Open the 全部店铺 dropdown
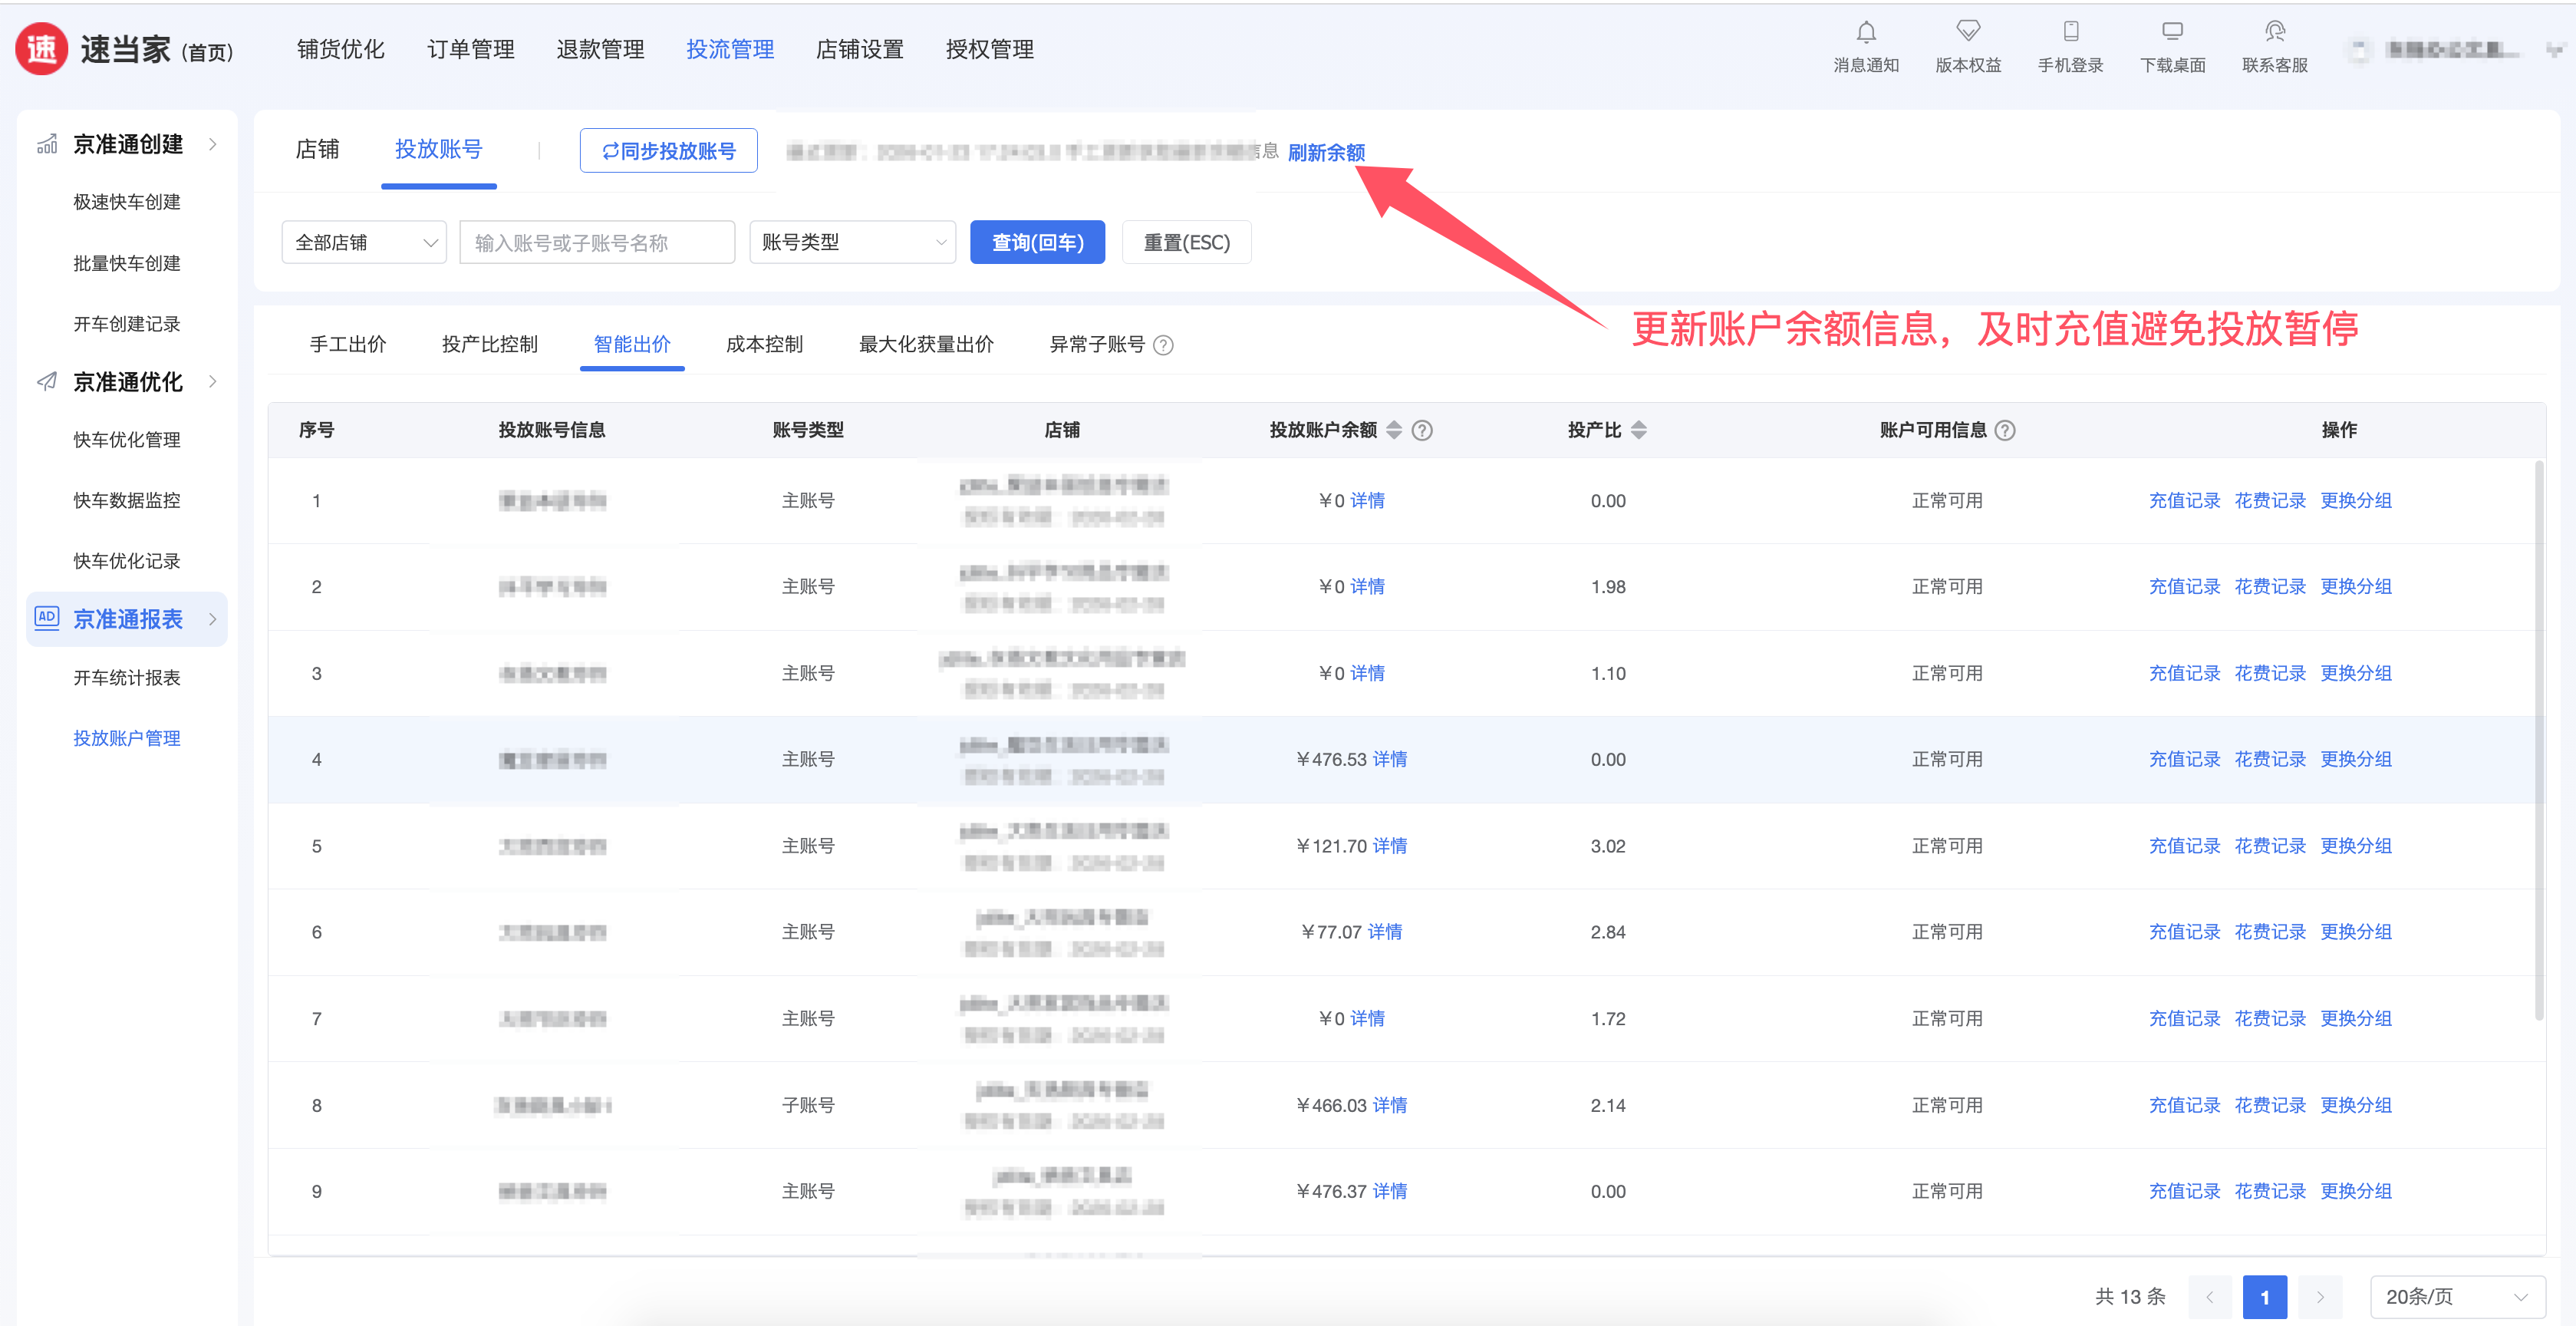Viewport: 2576px width, 1326px height. point(364,242)
